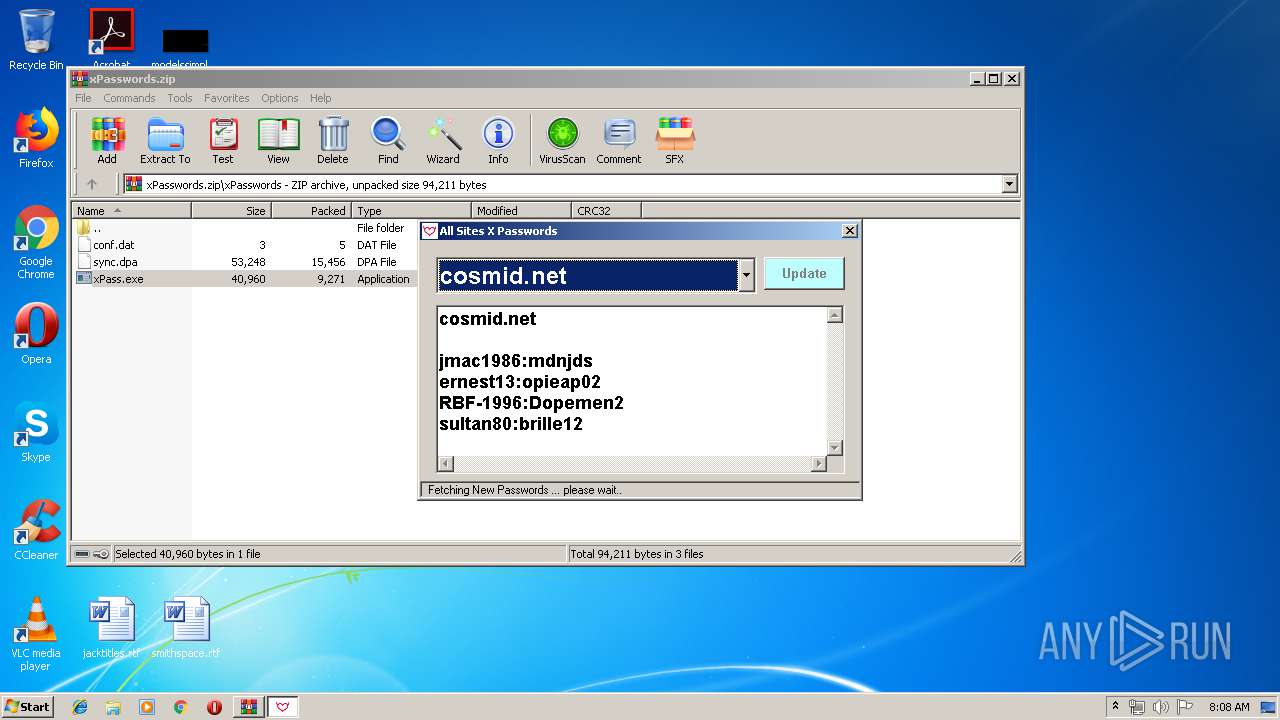Open the Google Chrome desktop shortcut
Image resolution: width=1280 pixels, height=720 pixels.
coord(36,242)
